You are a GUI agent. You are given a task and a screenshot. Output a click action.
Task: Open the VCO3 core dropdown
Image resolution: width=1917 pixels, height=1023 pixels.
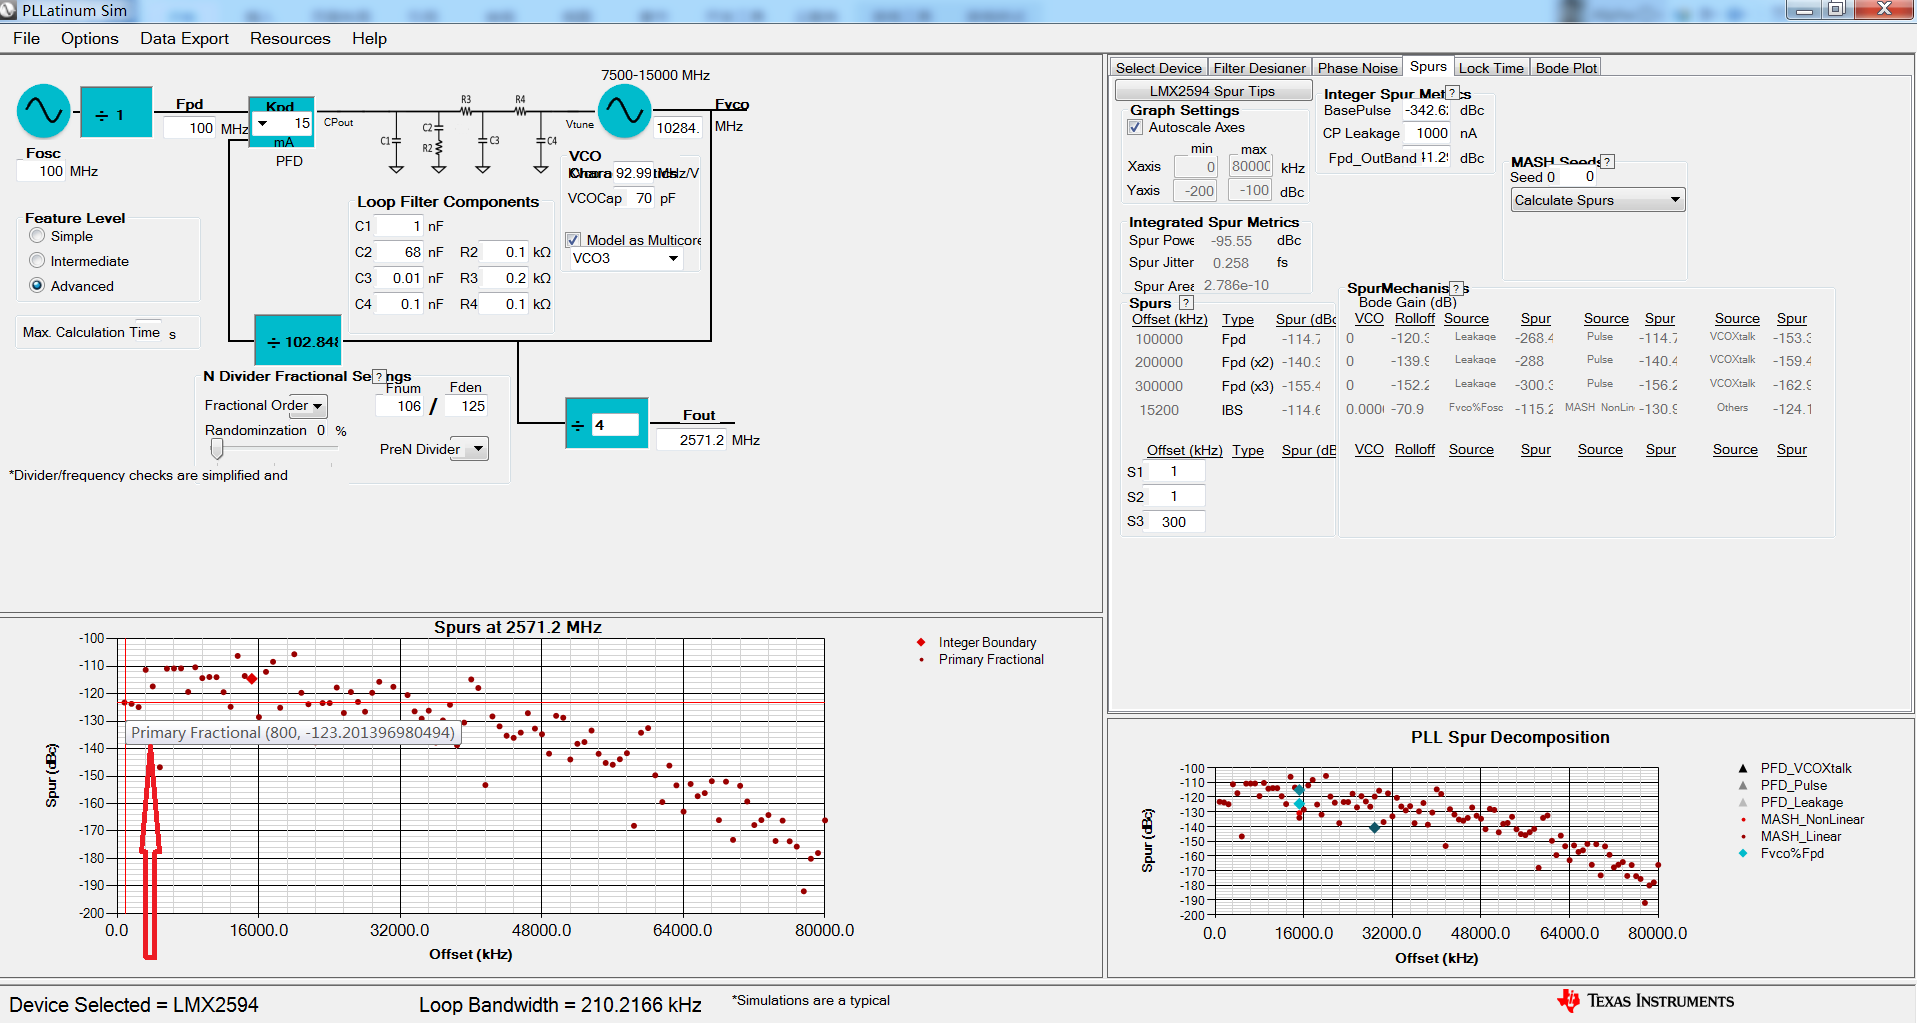click(x=674, y=258)
